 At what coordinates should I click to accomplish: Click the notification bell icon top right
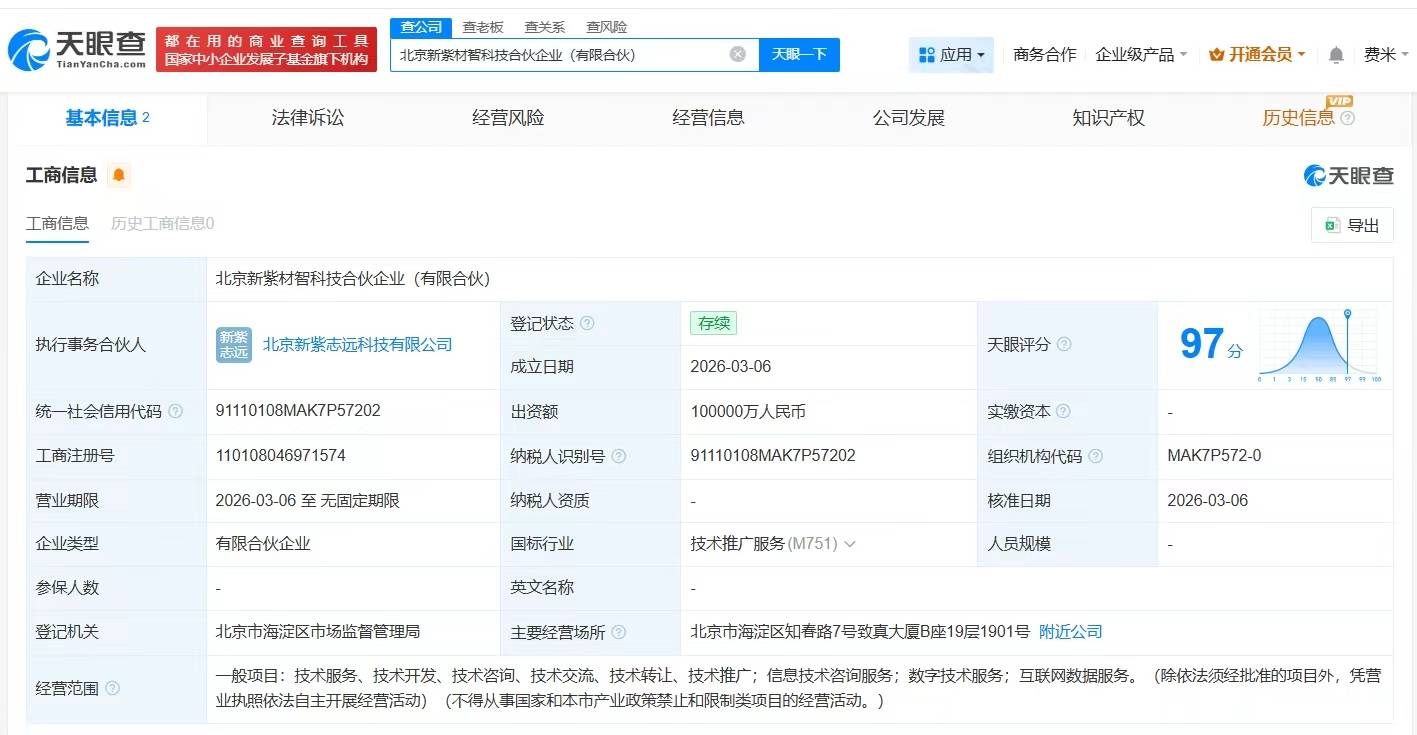pyautogui.click(x=1335, y=55)
